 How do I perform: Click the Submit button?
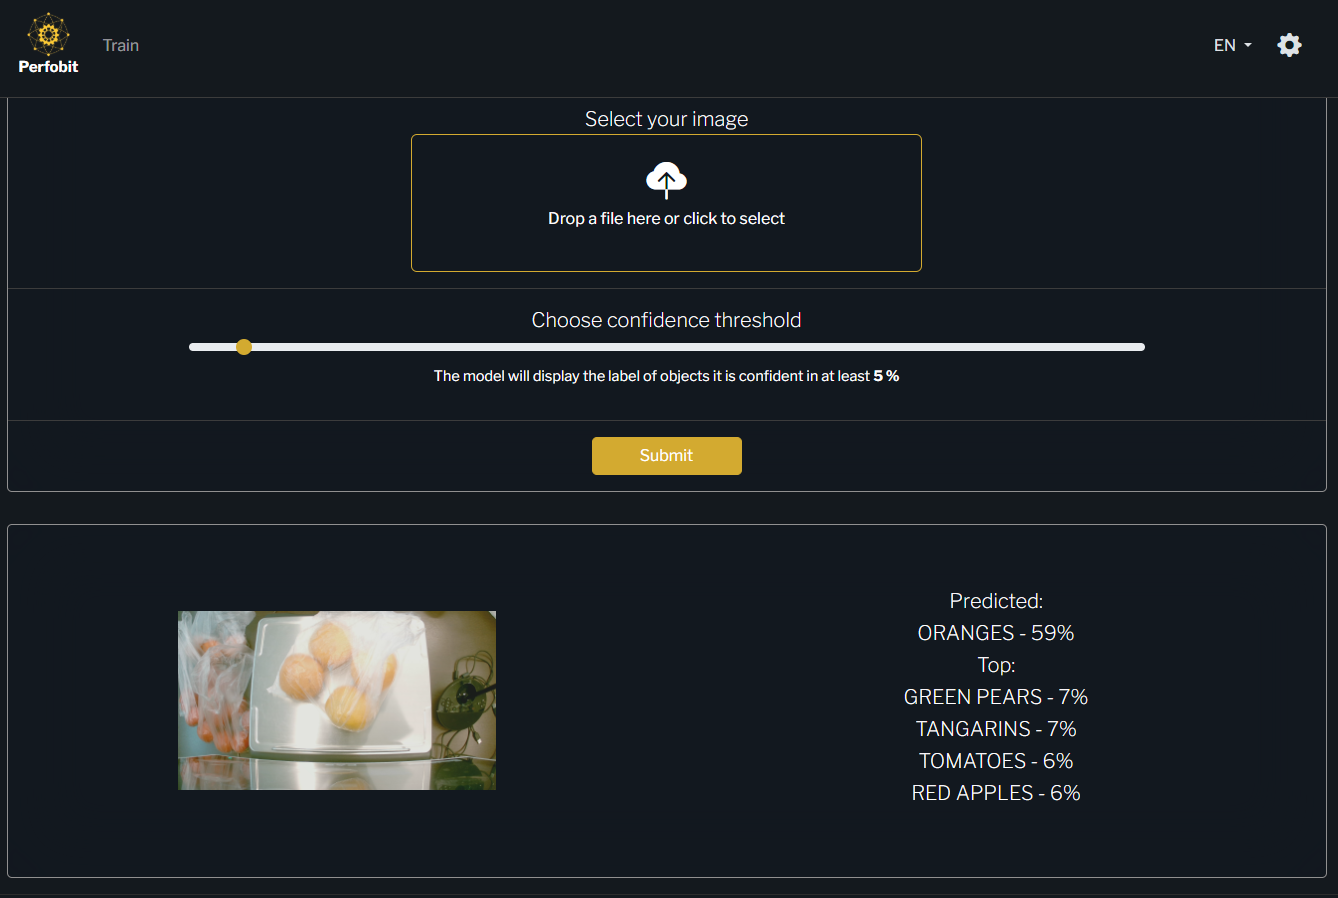tap(666, 456)
